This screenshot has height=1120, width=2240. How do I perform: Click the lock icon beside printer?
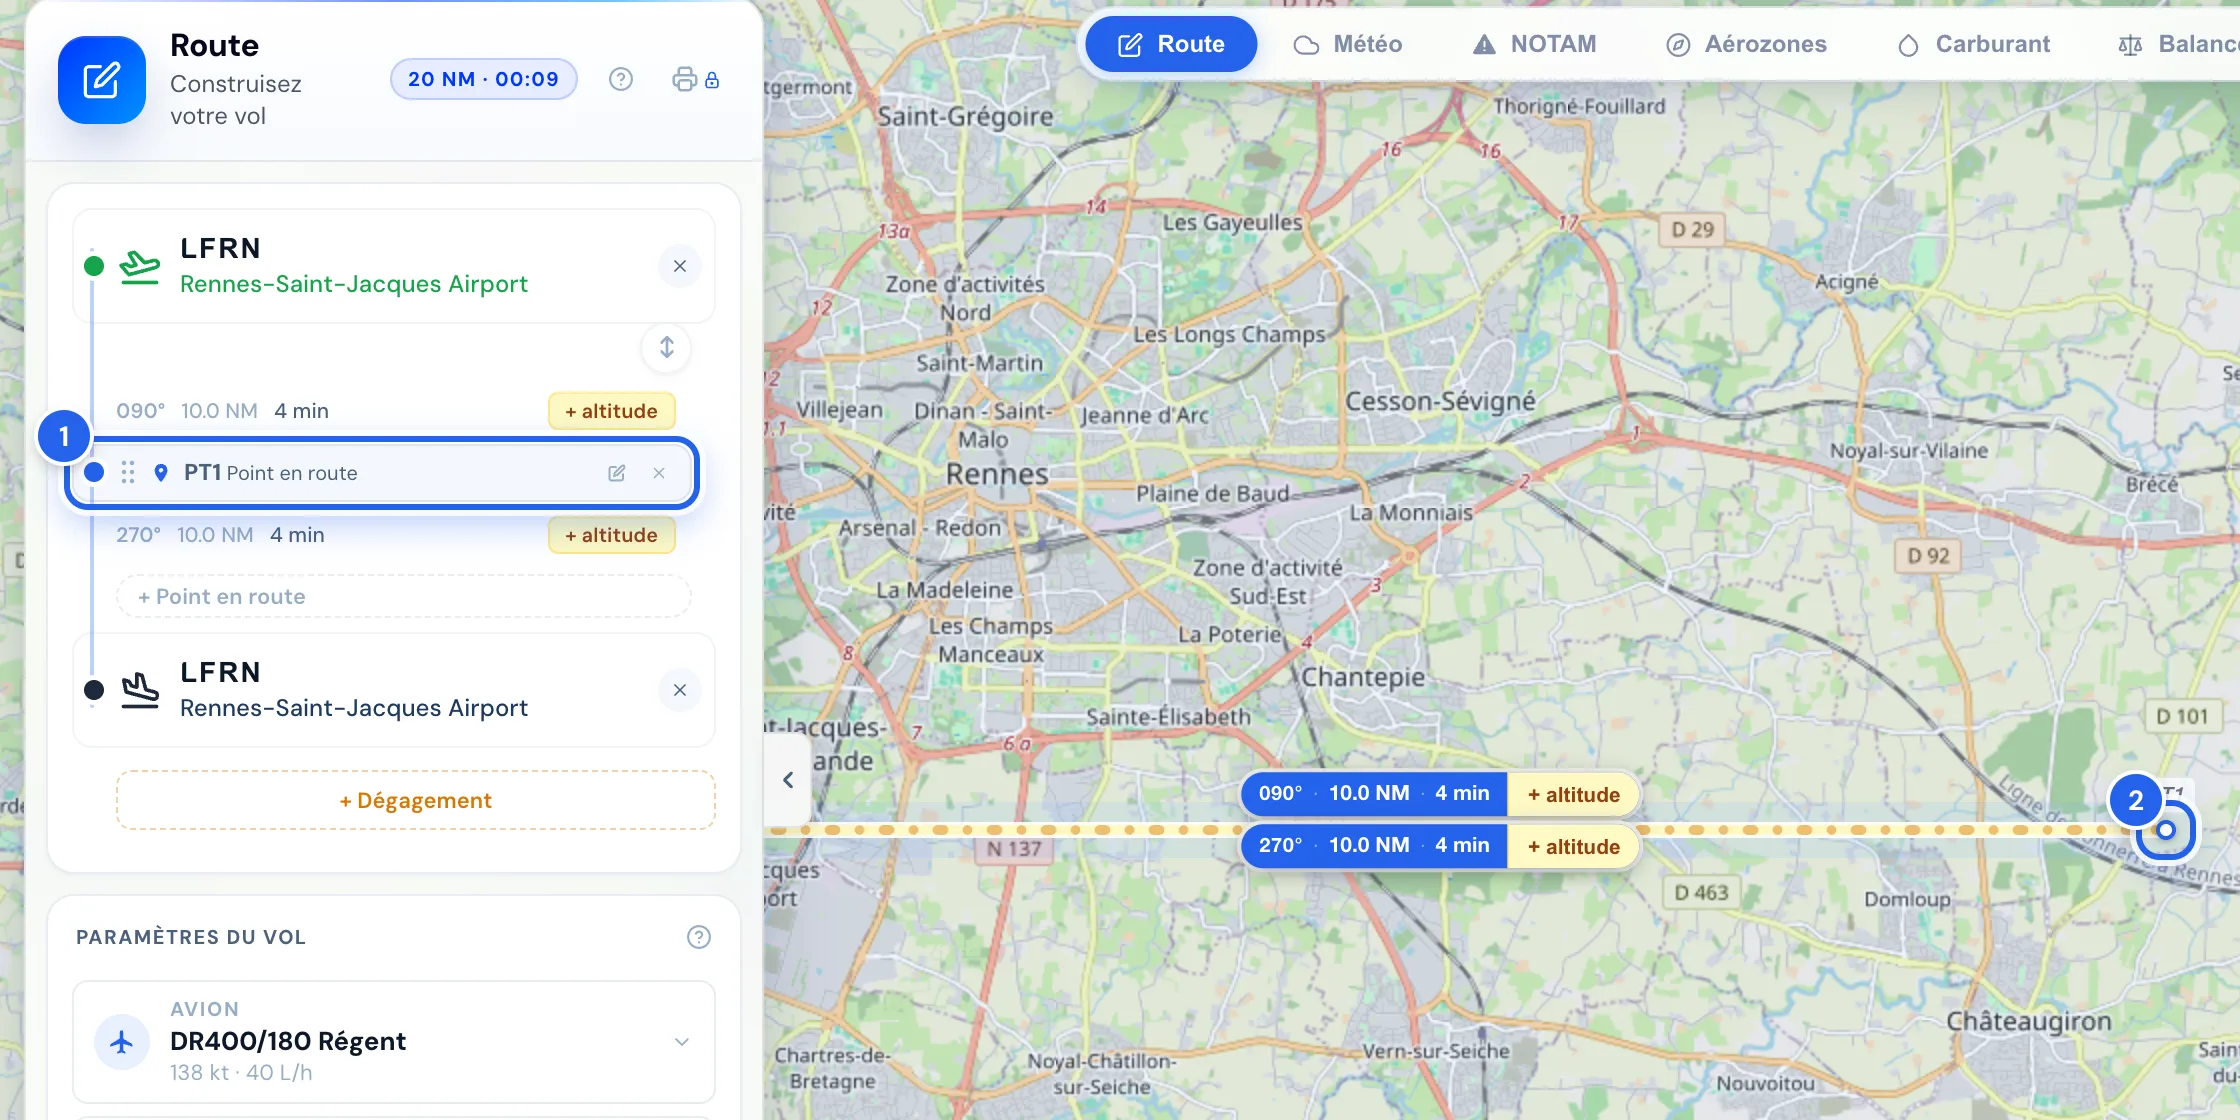712,80
